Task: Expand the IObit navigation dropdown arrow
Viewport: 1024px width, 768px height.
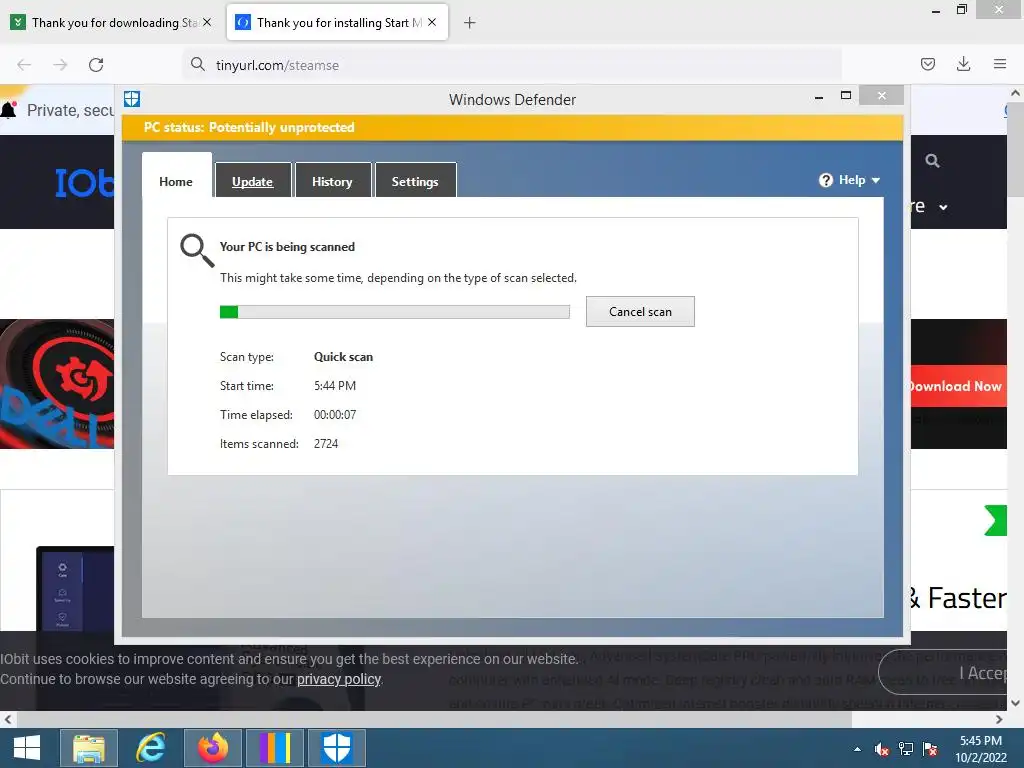Action: (943, 208)
